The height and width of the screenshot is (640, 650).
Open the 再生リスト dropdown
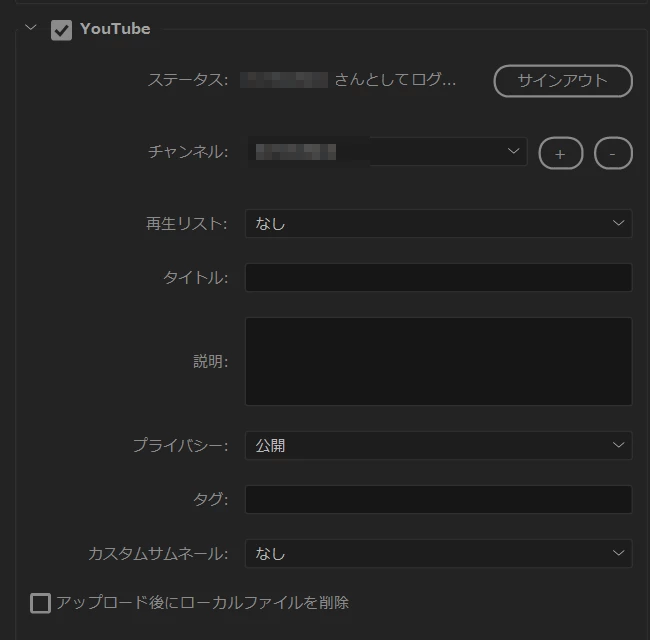[x=439, y=223]
